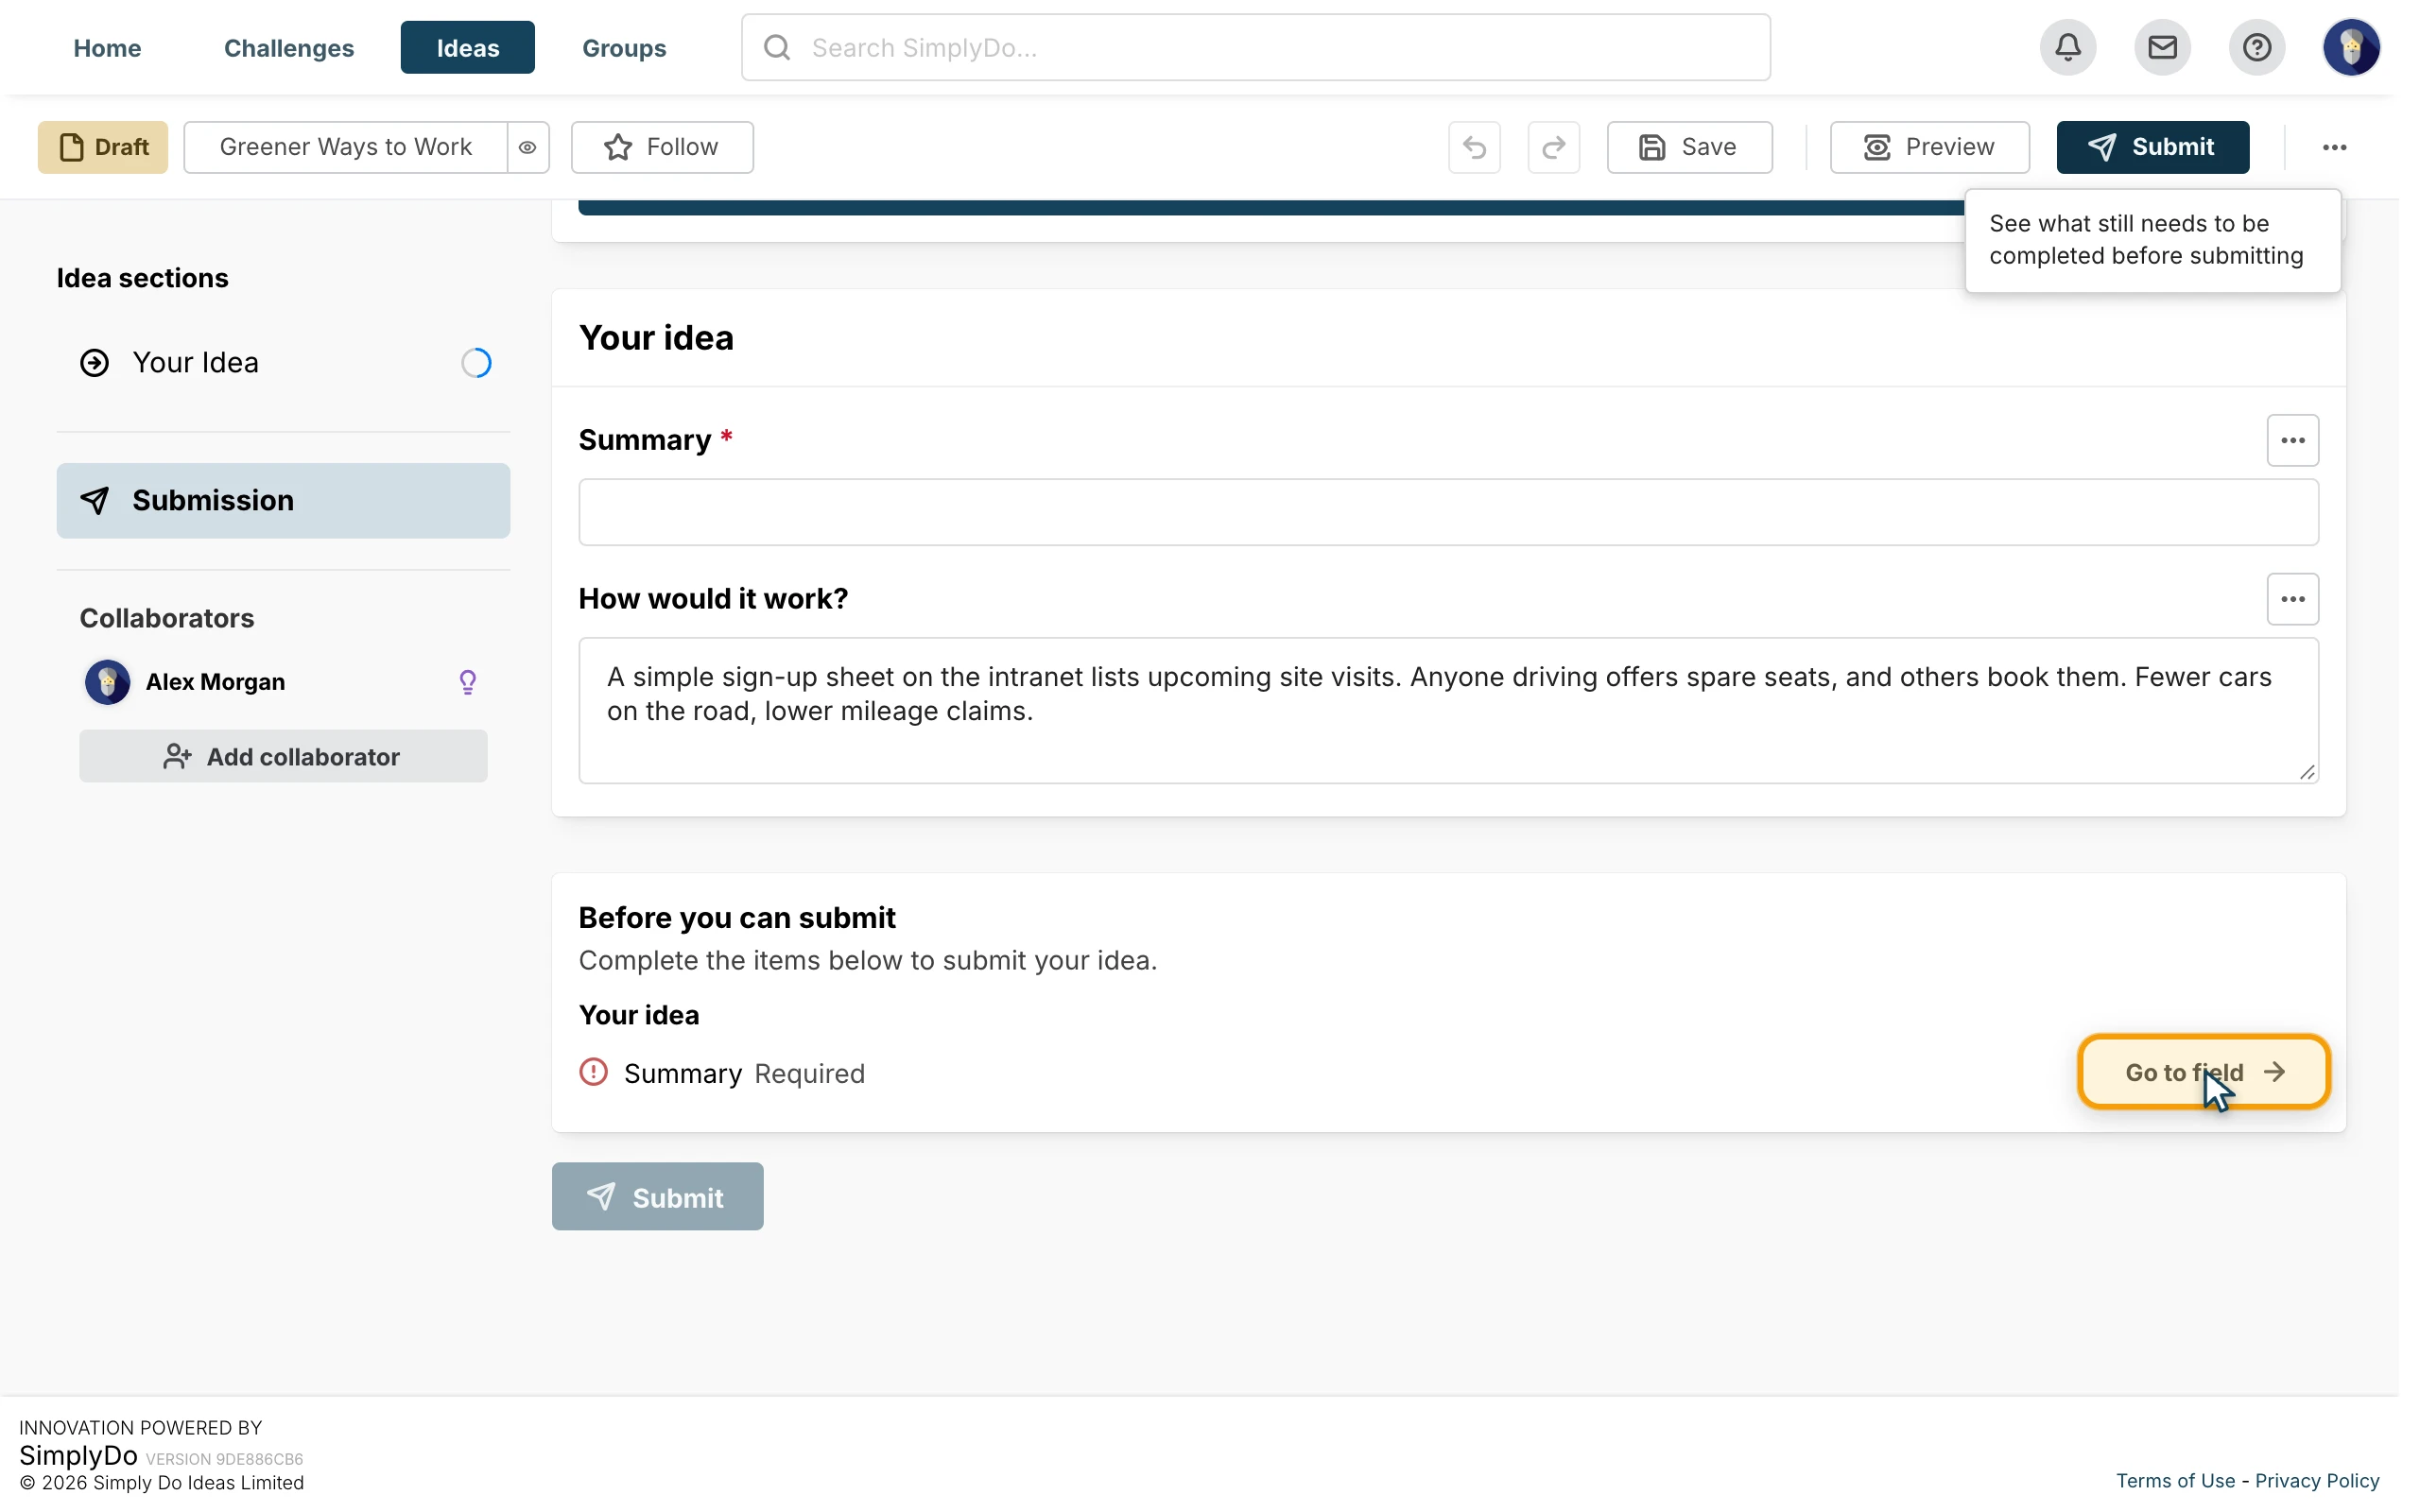The image size is (2420, 1512).
Task: Click the Go to field button
Action: point(2204,1072)
